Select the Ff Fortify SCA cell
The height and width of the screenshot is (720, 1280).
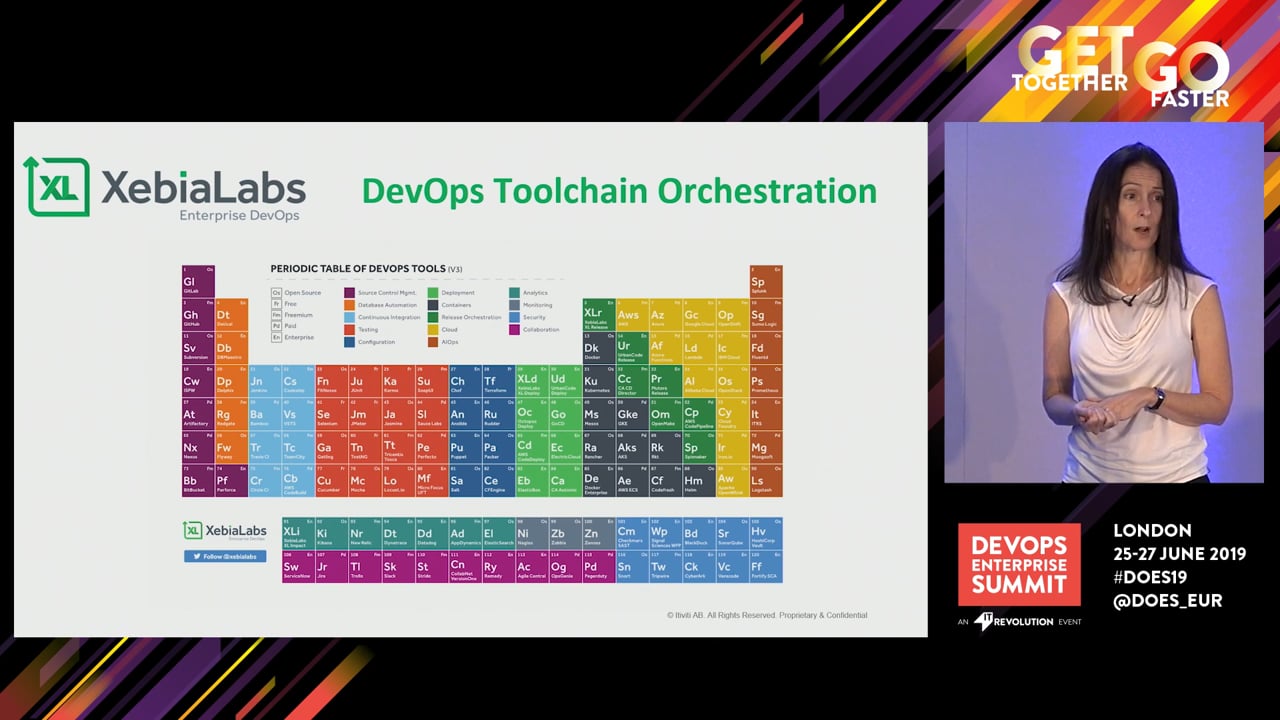(766, 566)
